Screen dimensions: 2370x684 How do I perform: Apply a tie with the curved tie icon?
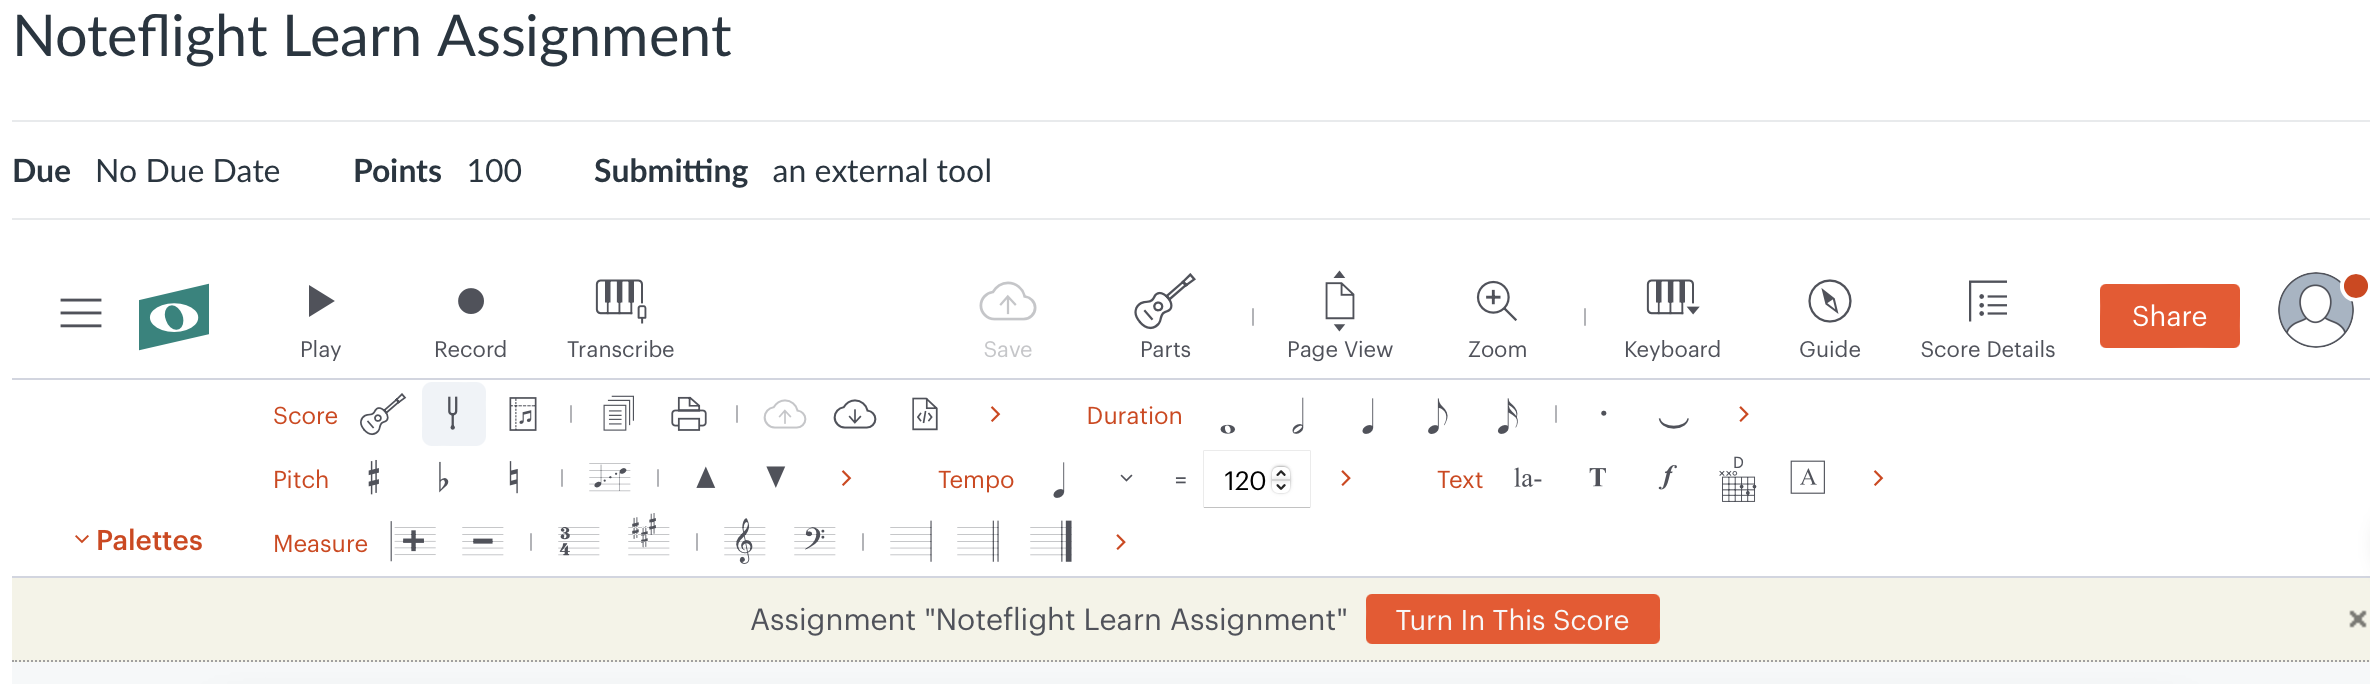[1674, 421]
